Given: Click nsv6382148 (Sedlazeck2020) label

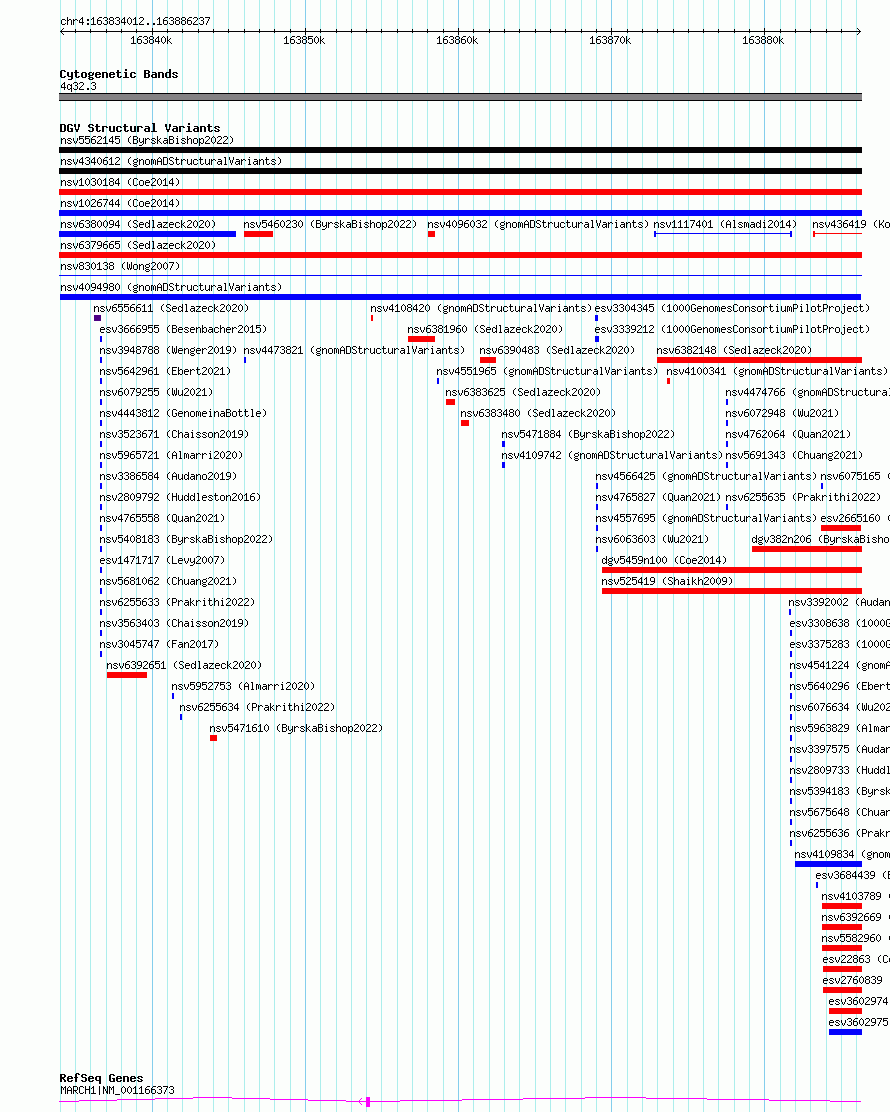Looking at the screenshot, I should tap(734, 350).
